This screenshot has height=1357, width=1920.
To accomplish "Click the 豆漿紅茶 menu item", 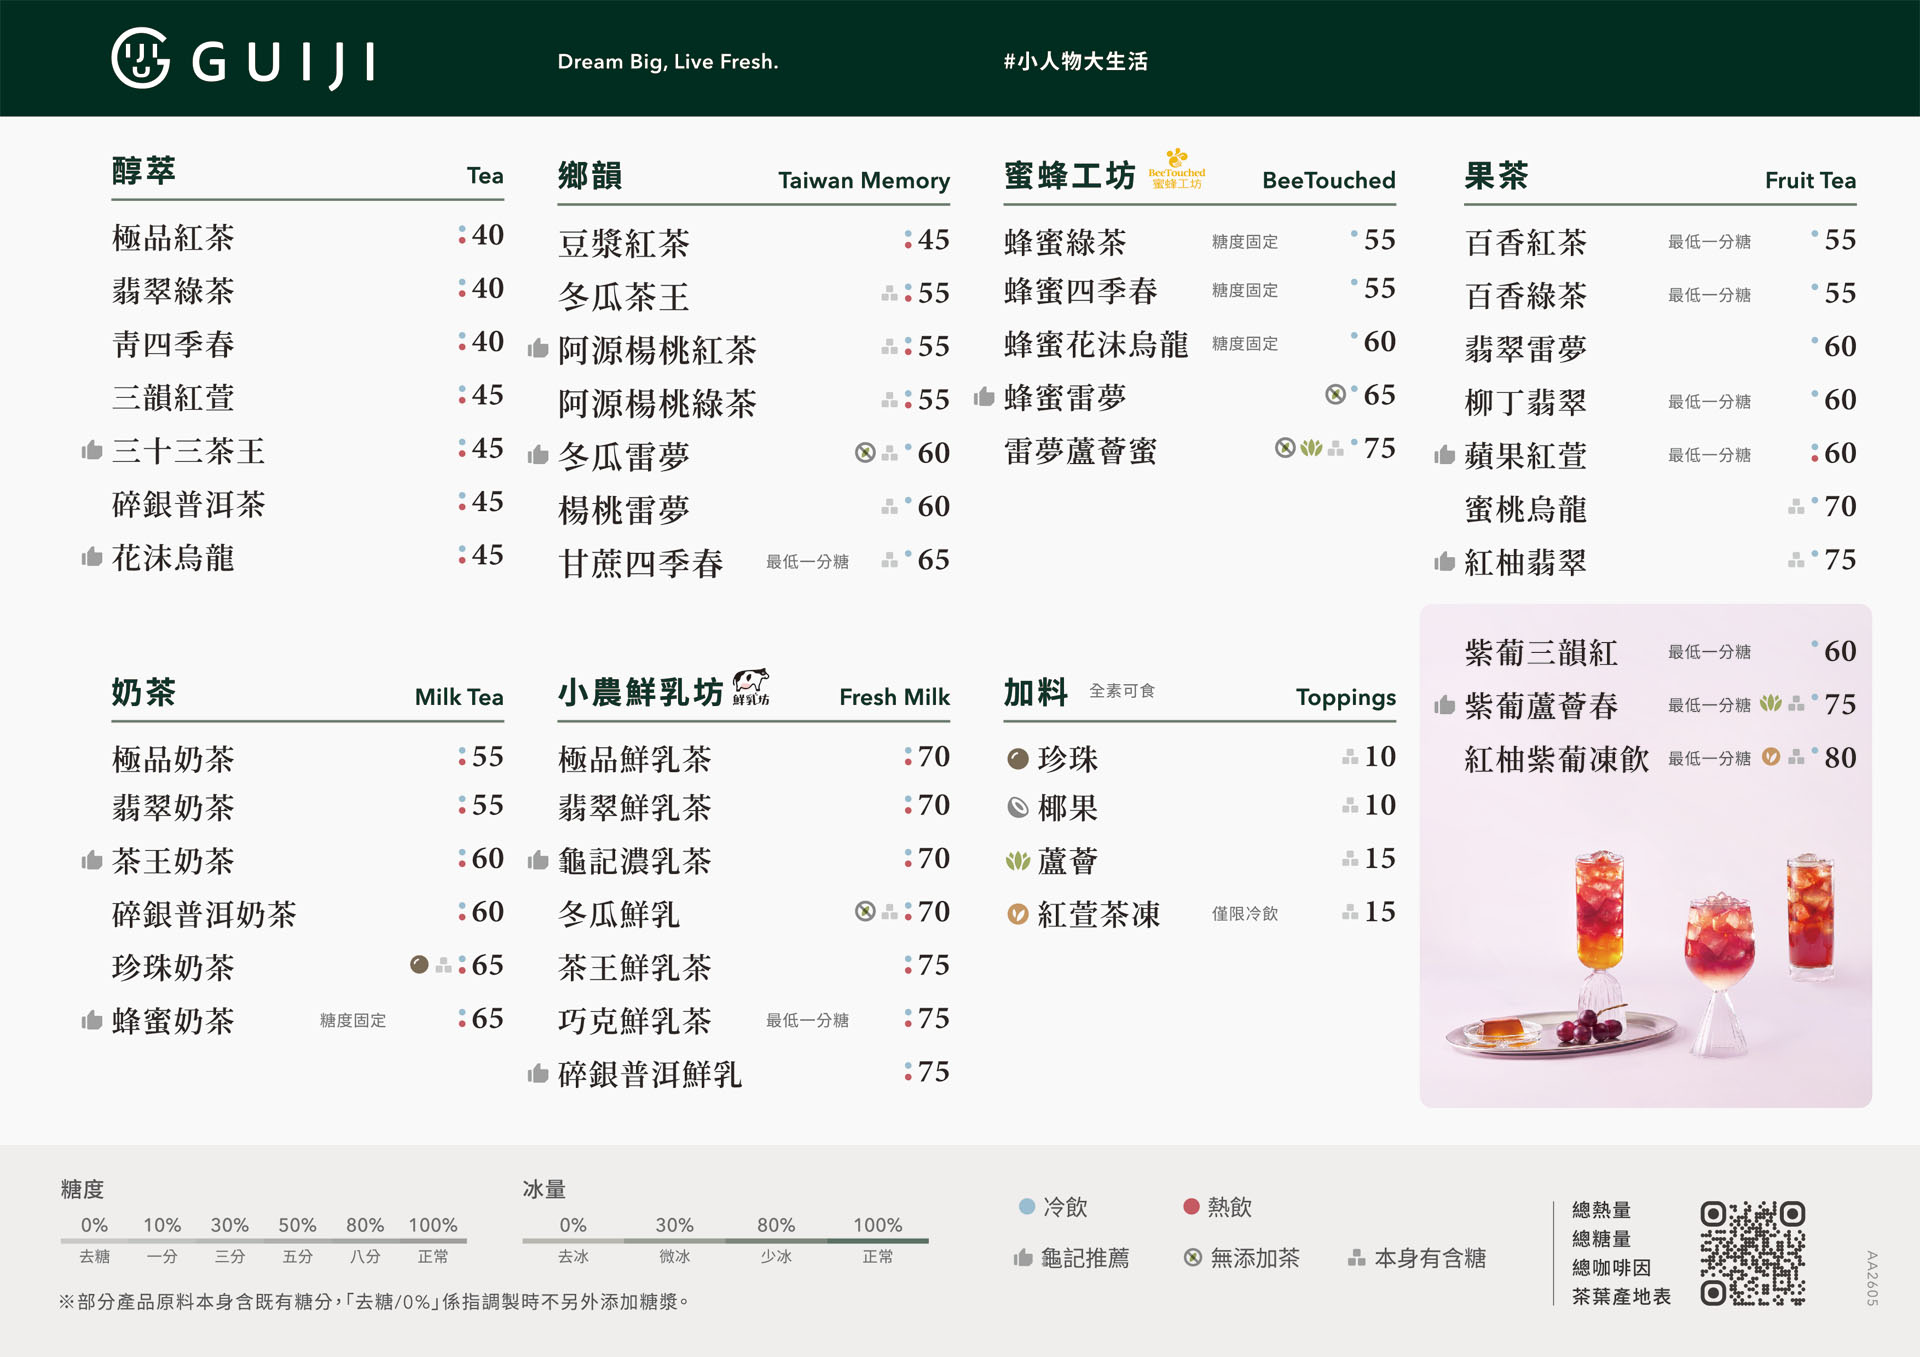I will (624, 243).
